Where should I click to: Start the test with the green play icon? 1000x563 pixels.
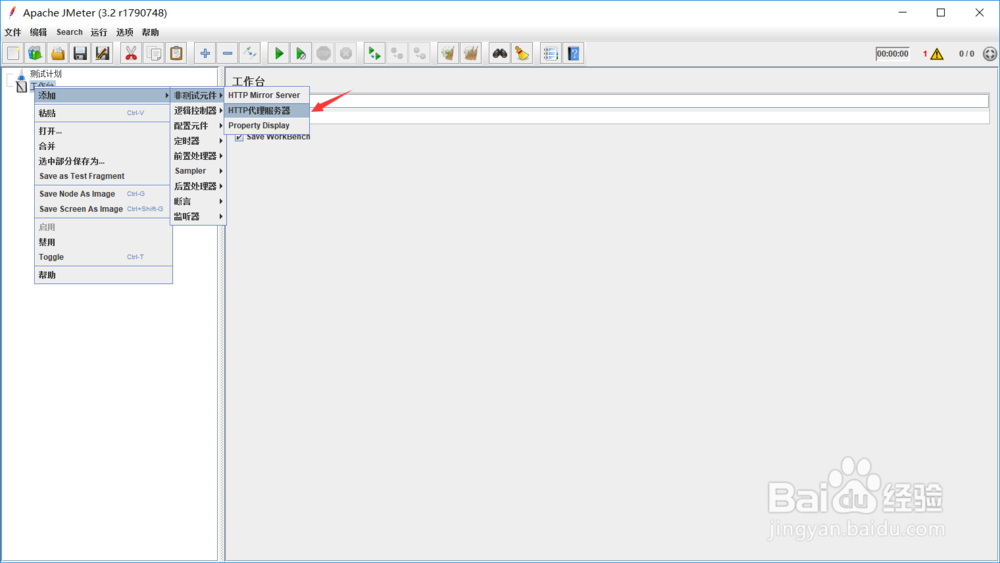[279, 54]
